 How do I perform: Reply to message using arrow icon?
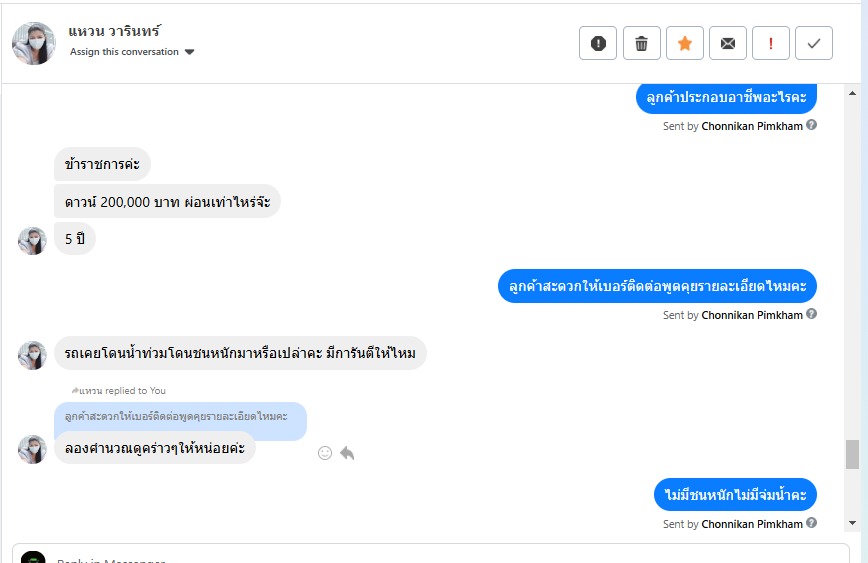tap(347, 453)
